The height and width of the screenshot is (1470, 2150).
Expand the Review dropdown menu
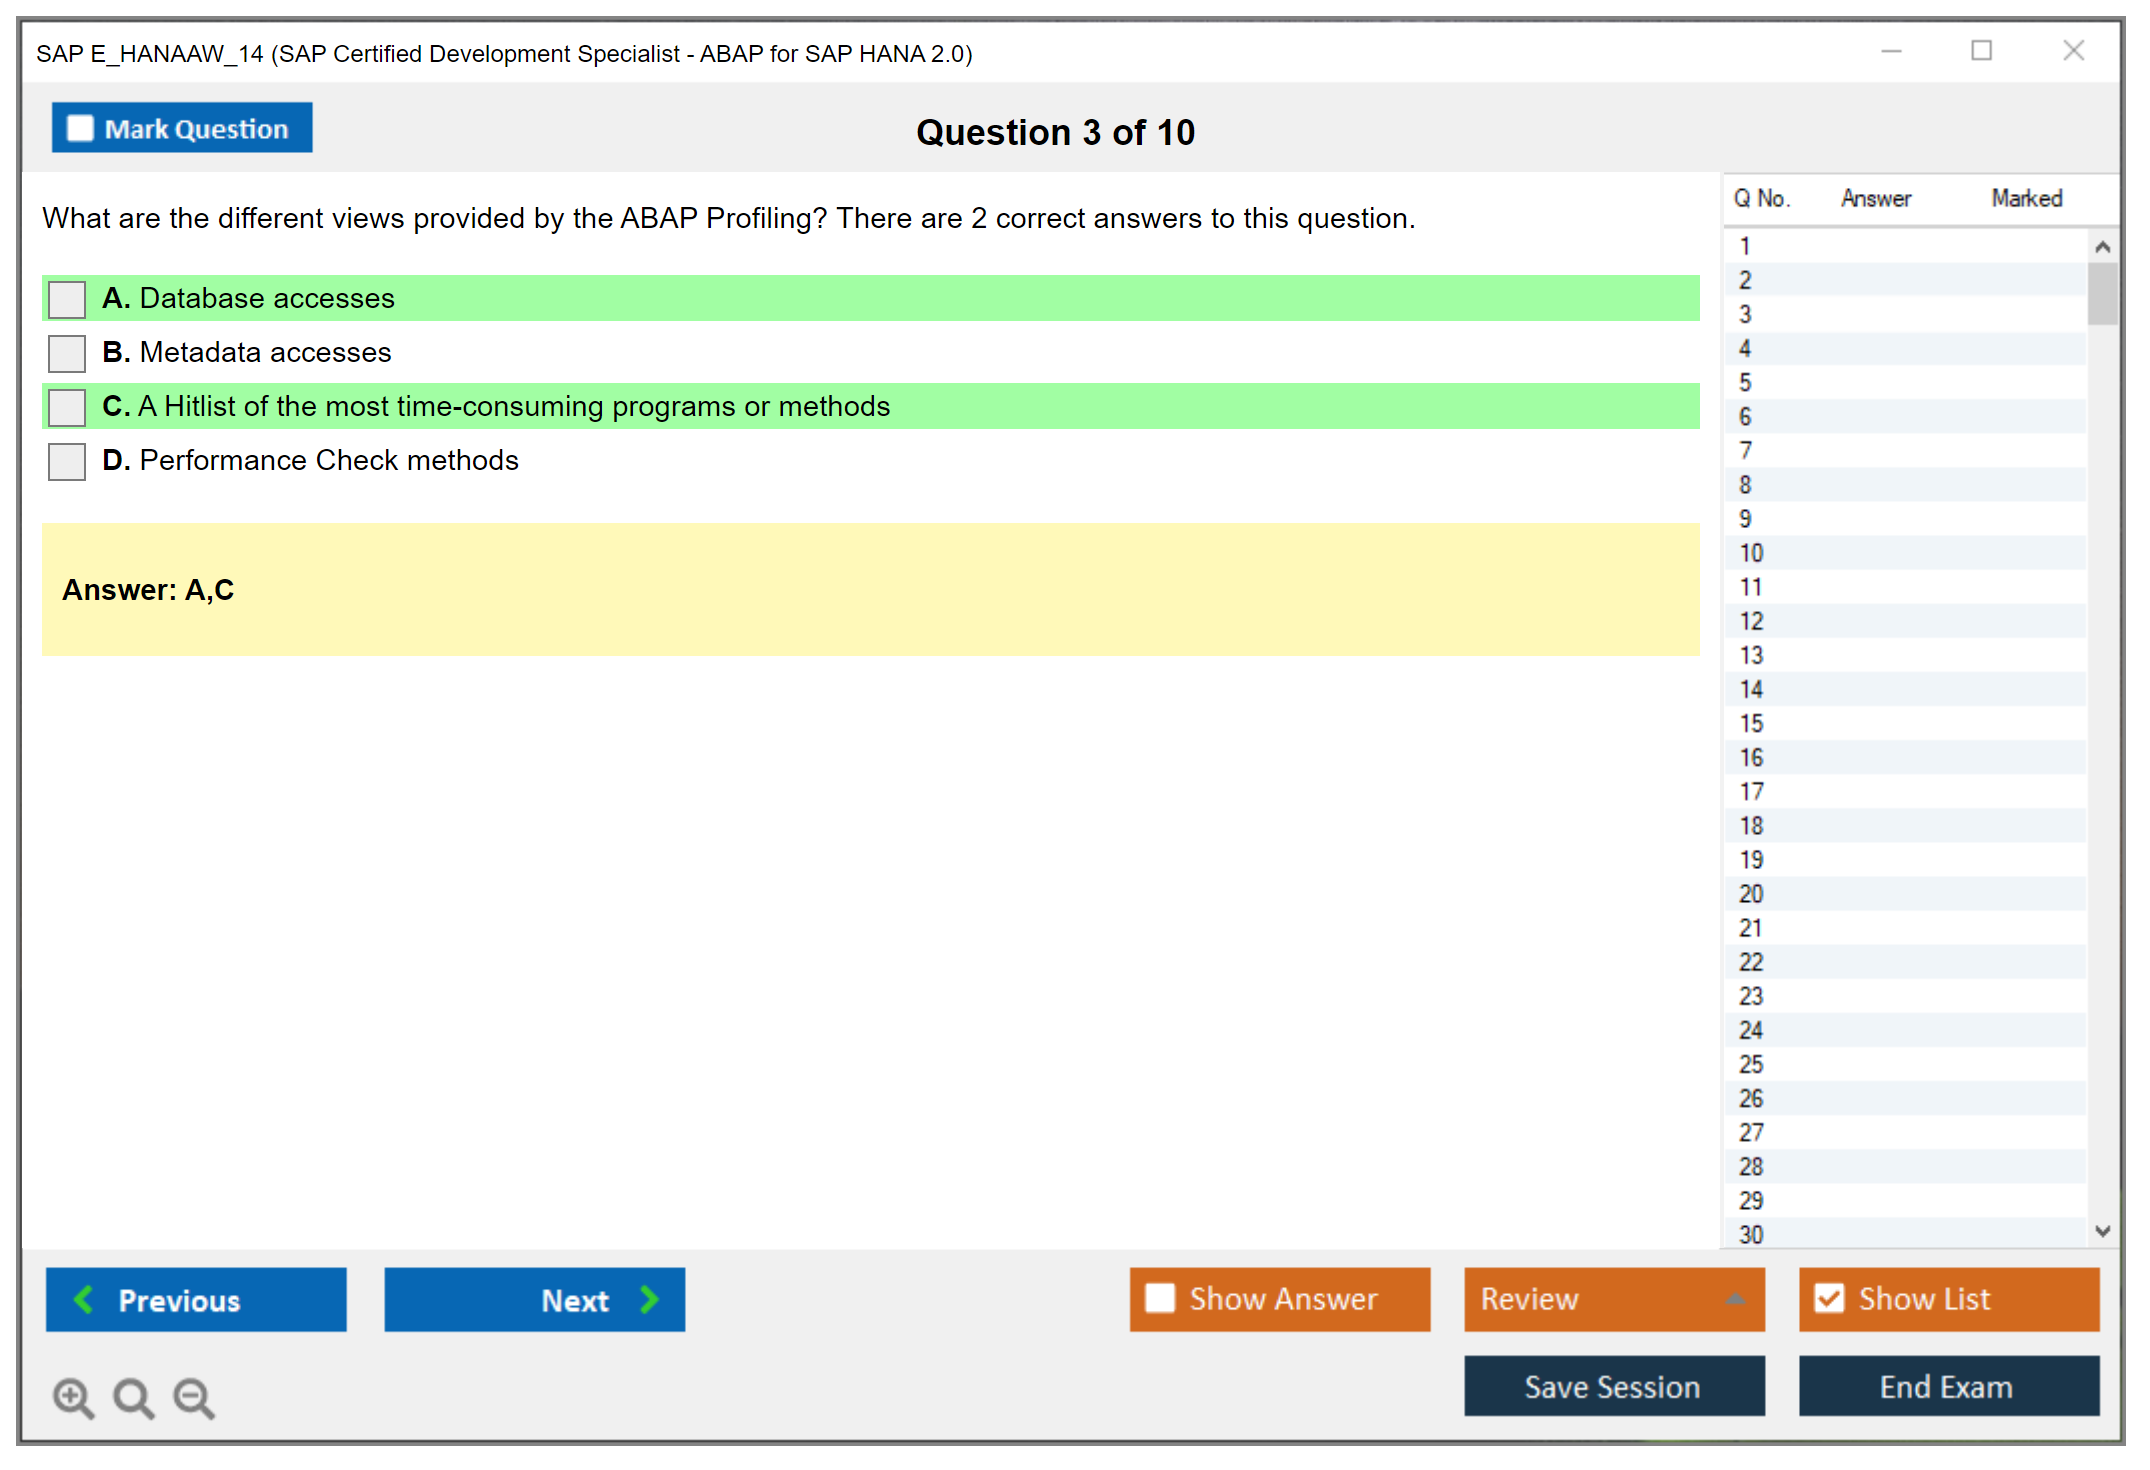pyautogui.click(x=1735, y=1299)
